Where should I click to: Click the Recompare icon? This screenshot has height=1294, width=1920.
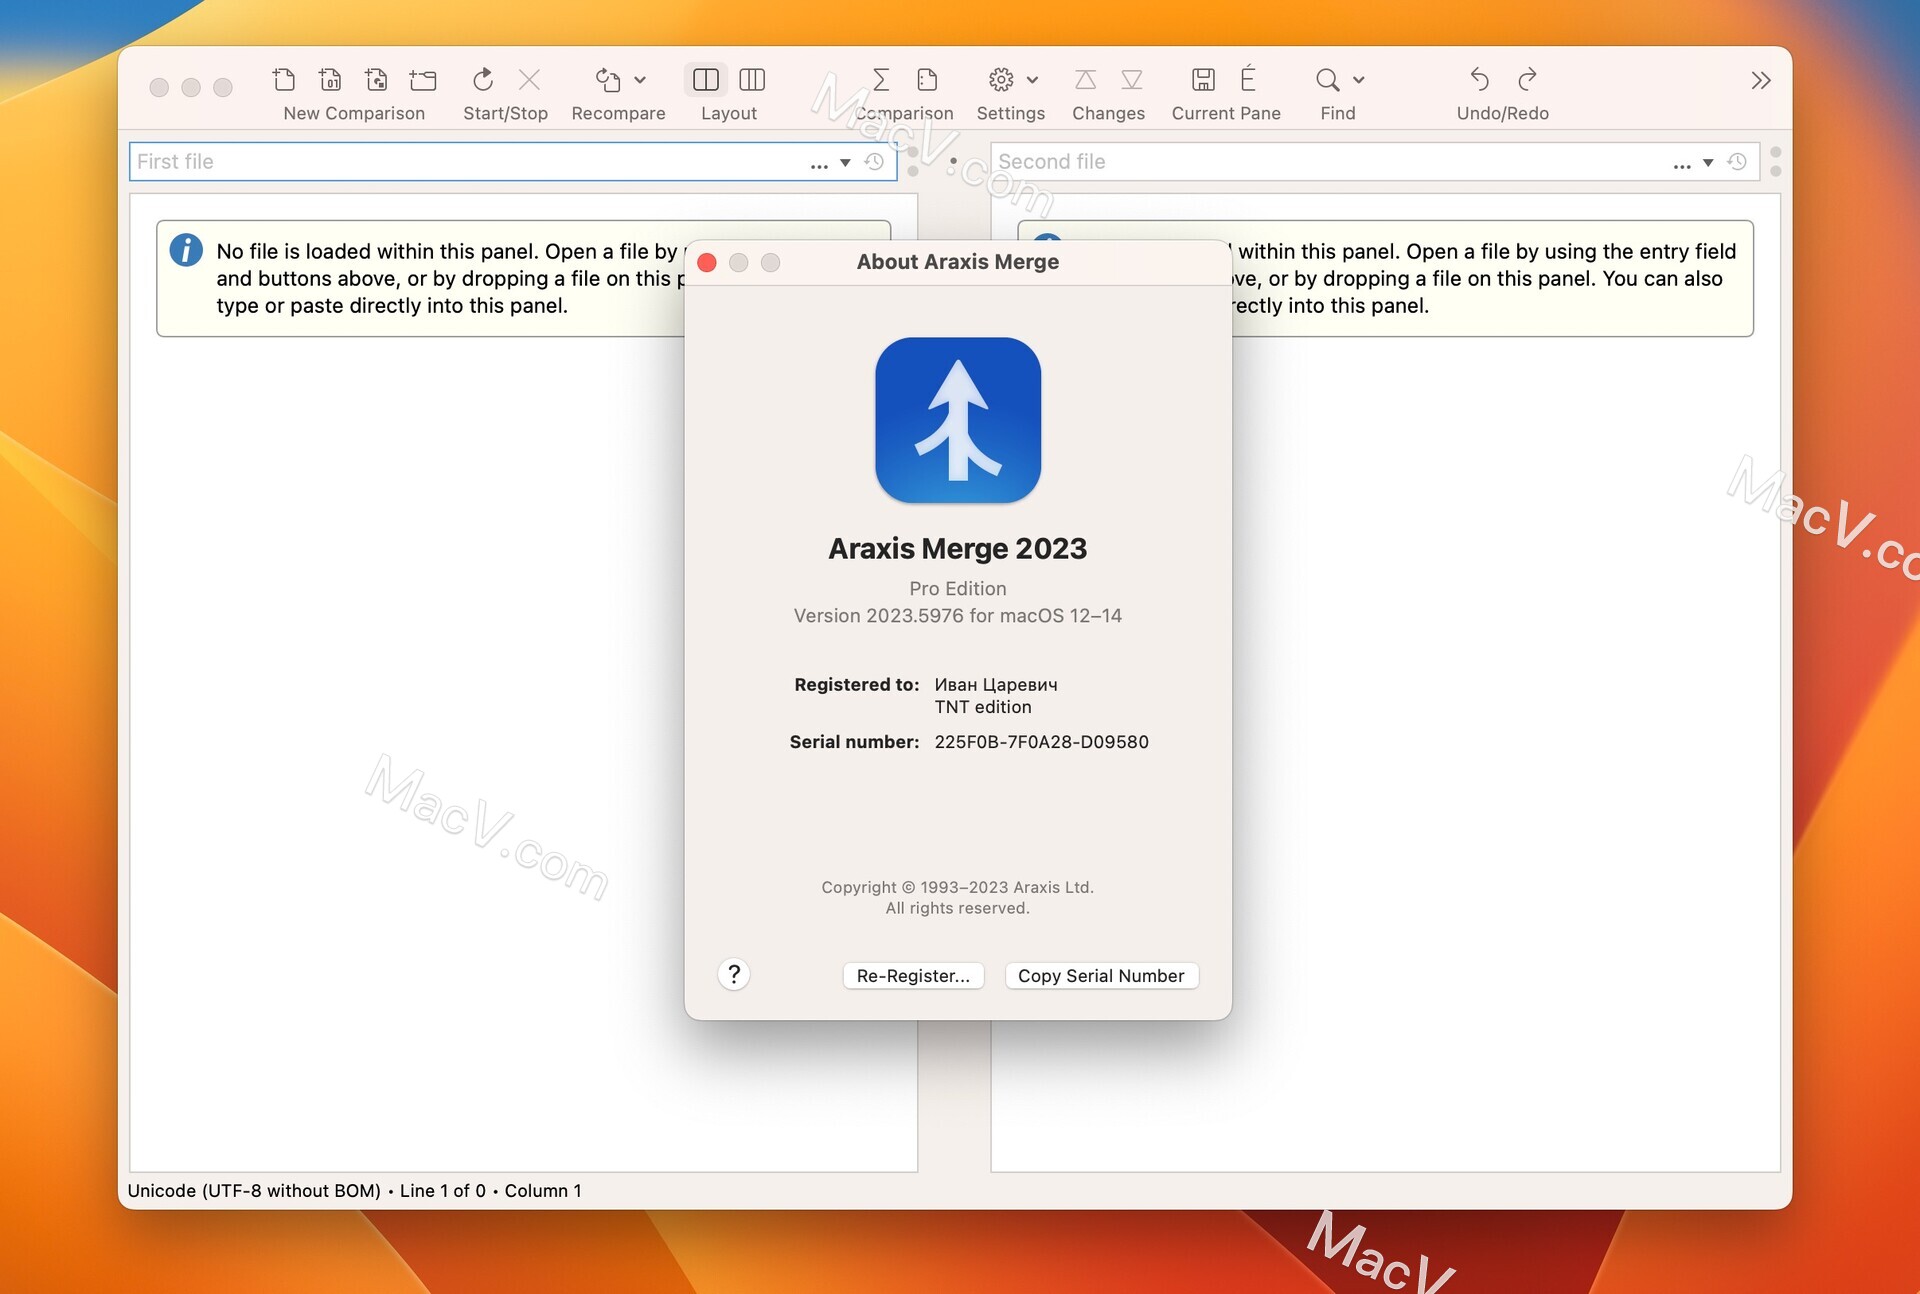click(x=608, y=79)
